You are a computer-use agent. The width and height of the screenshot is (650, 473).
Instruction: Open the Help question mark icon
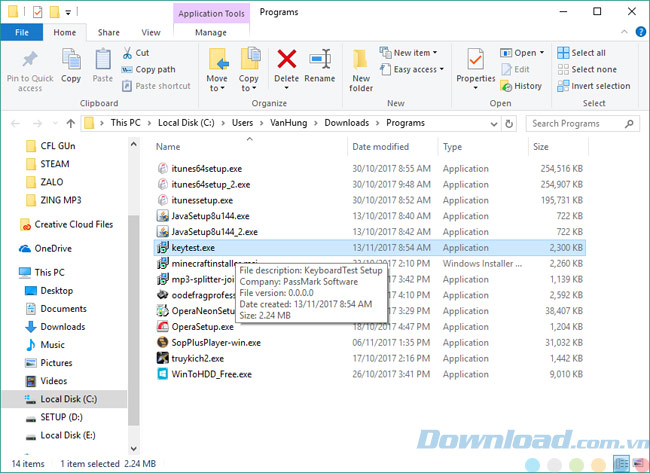click(x=640, y=32)
